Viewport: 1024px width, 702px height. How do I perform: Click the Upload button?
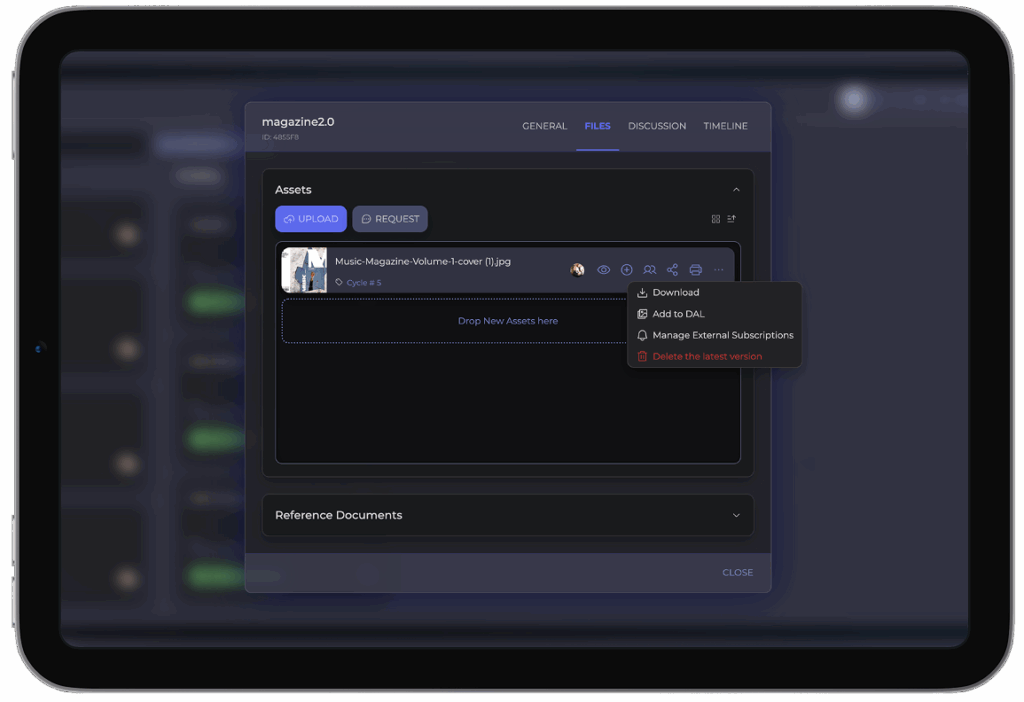point(311,219)
